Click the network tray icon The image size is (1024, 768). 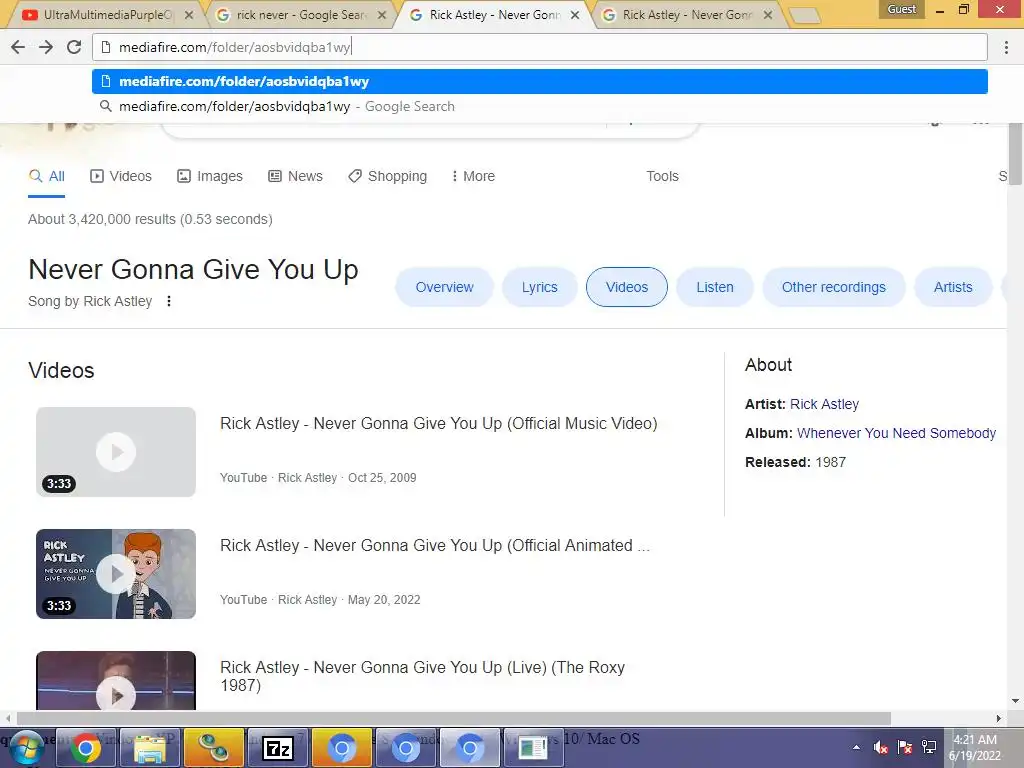[x=929, y=747]
